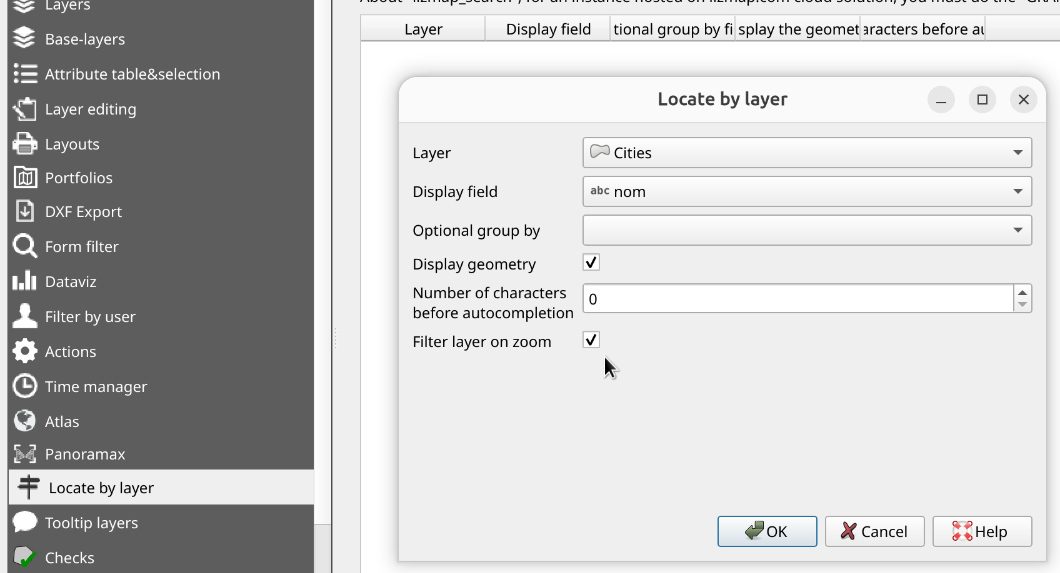
Task: Close the Locate by layer dialog
Action: (1023, 100)
